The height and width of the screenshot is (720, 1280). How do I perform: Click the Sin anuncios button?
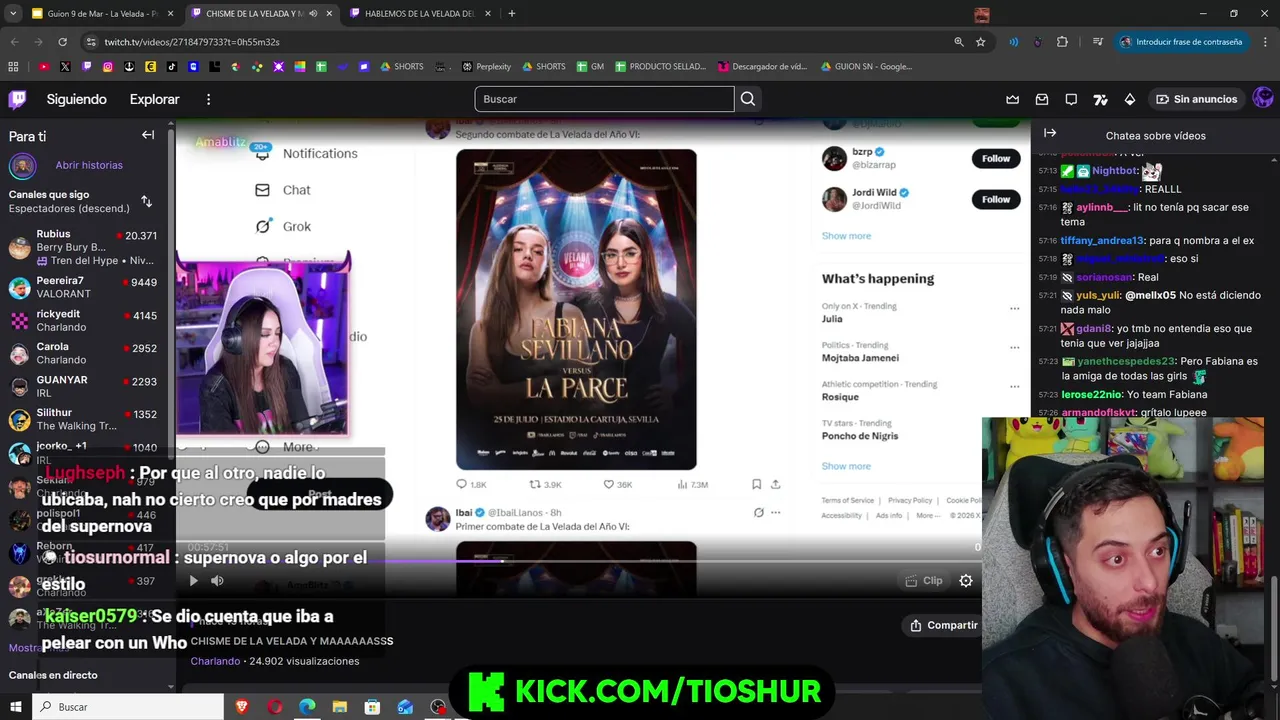[1196, 99]
